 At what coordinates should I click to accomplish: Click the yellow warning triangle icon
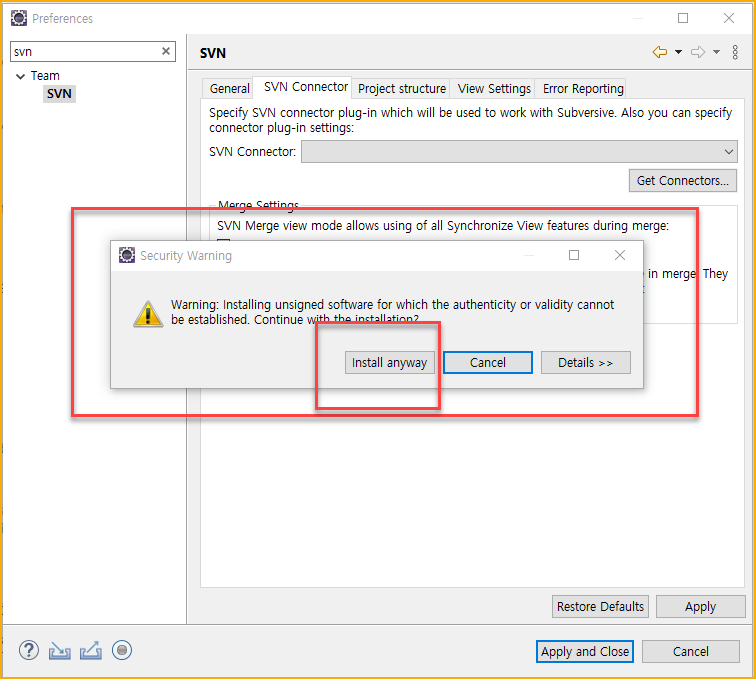tap(148, 314)
